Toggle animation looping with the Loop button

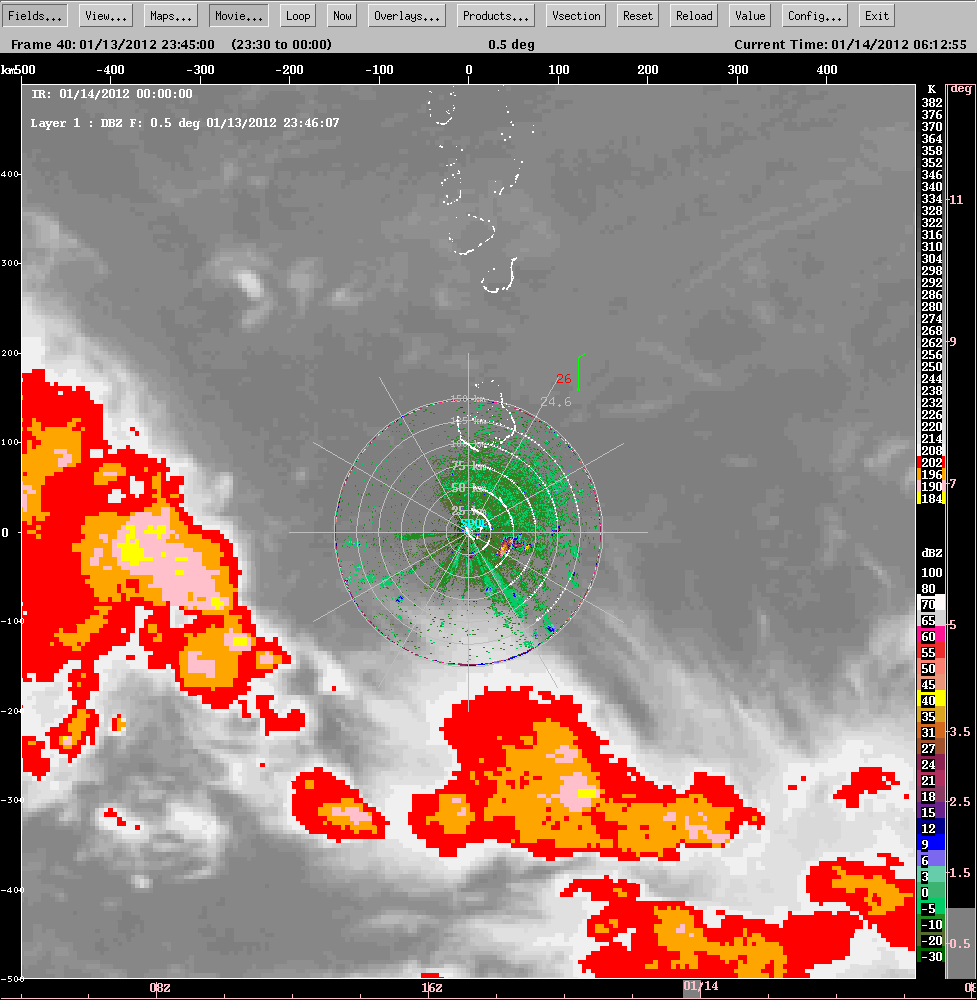[x=297, y=15]
